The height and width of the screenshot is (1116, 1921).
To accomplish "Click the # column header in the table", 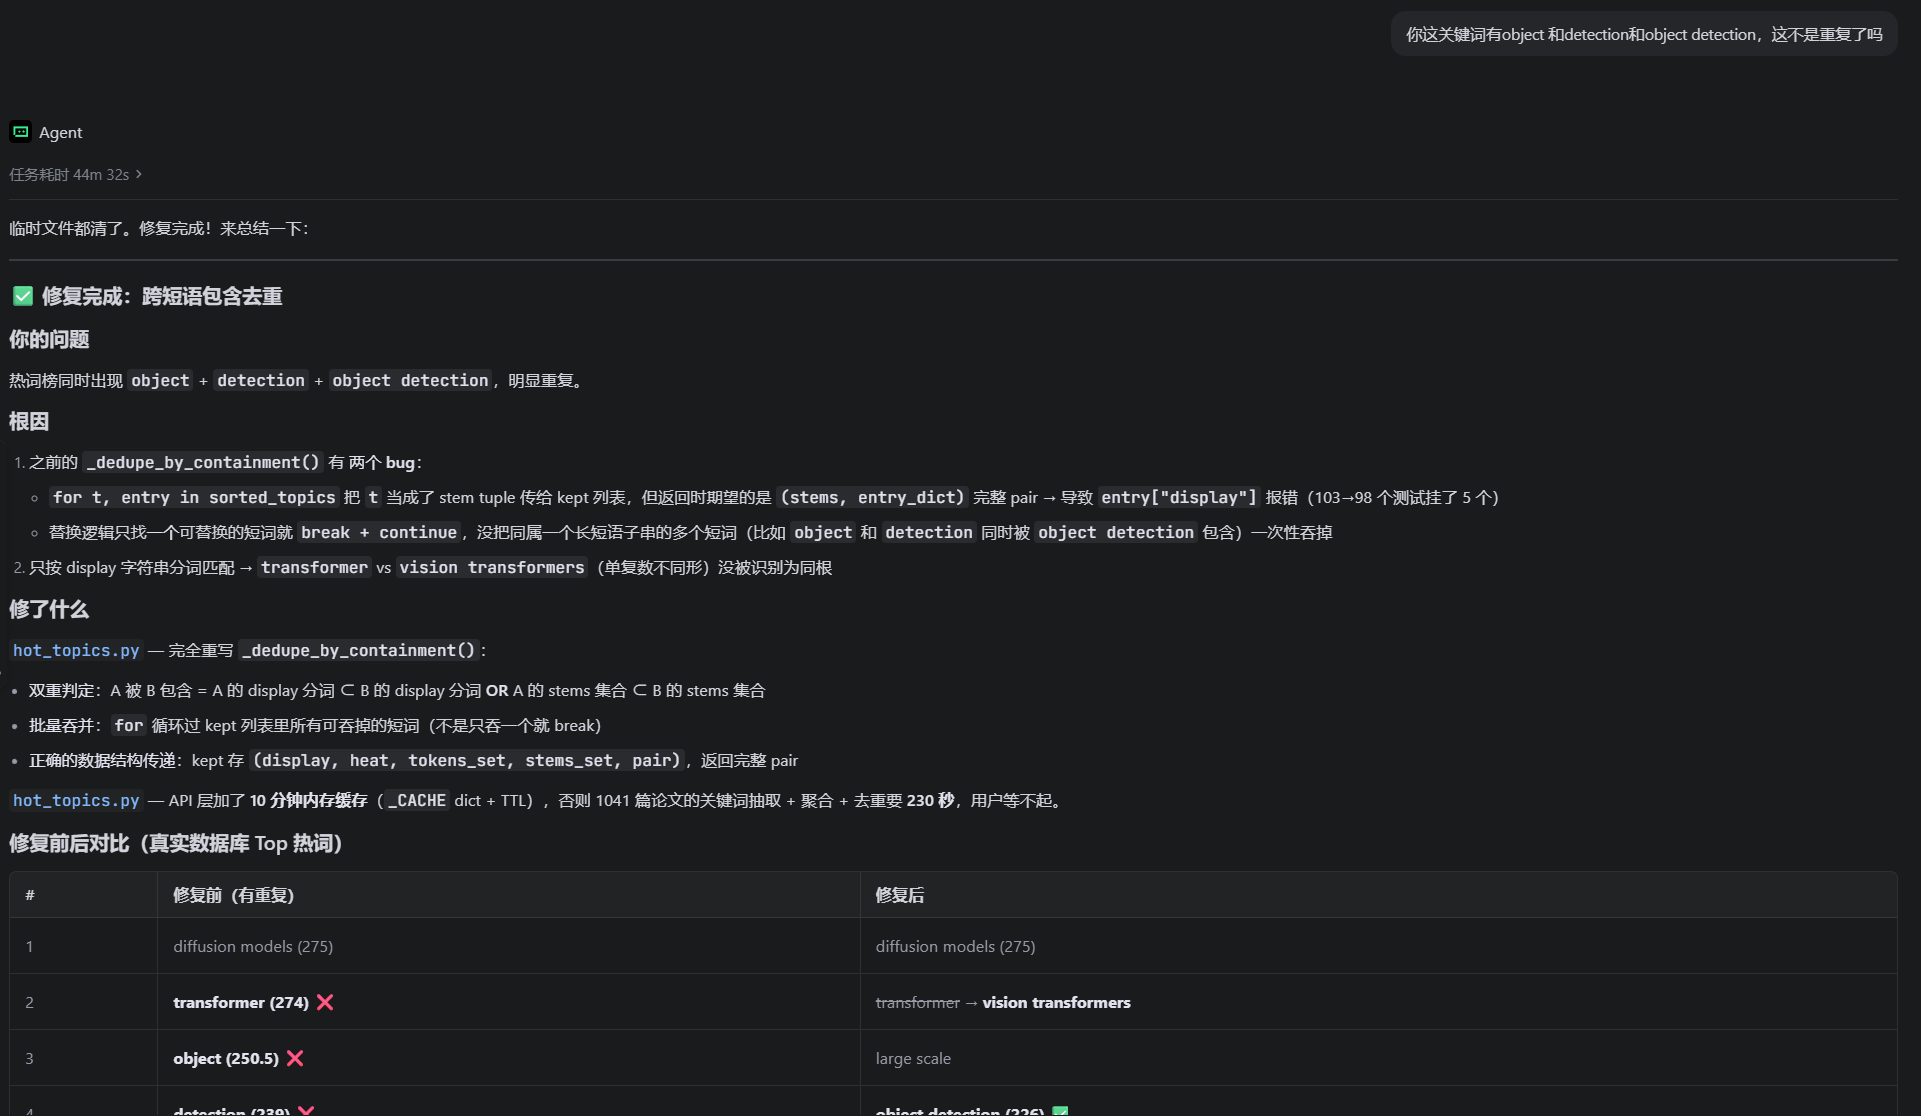I will point(30,895).
